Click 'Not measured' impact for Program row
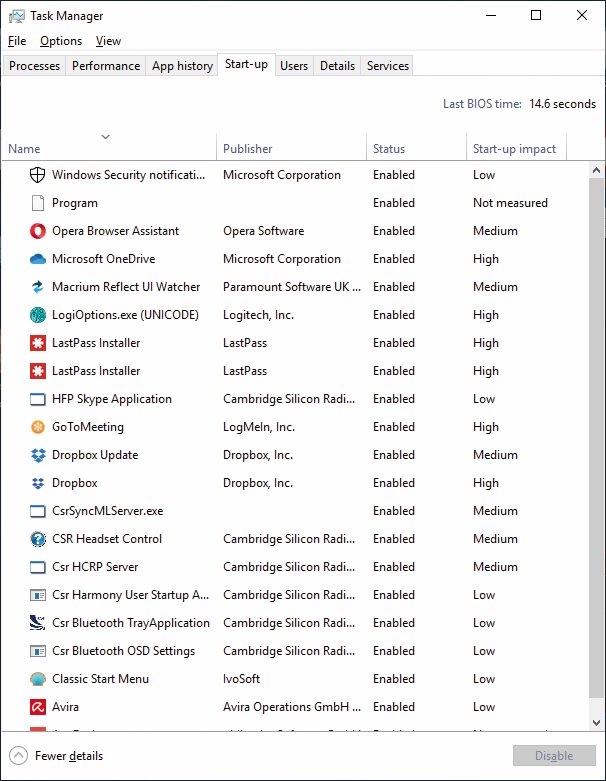Screen dimensions: 606x781 tap(510, 203)
